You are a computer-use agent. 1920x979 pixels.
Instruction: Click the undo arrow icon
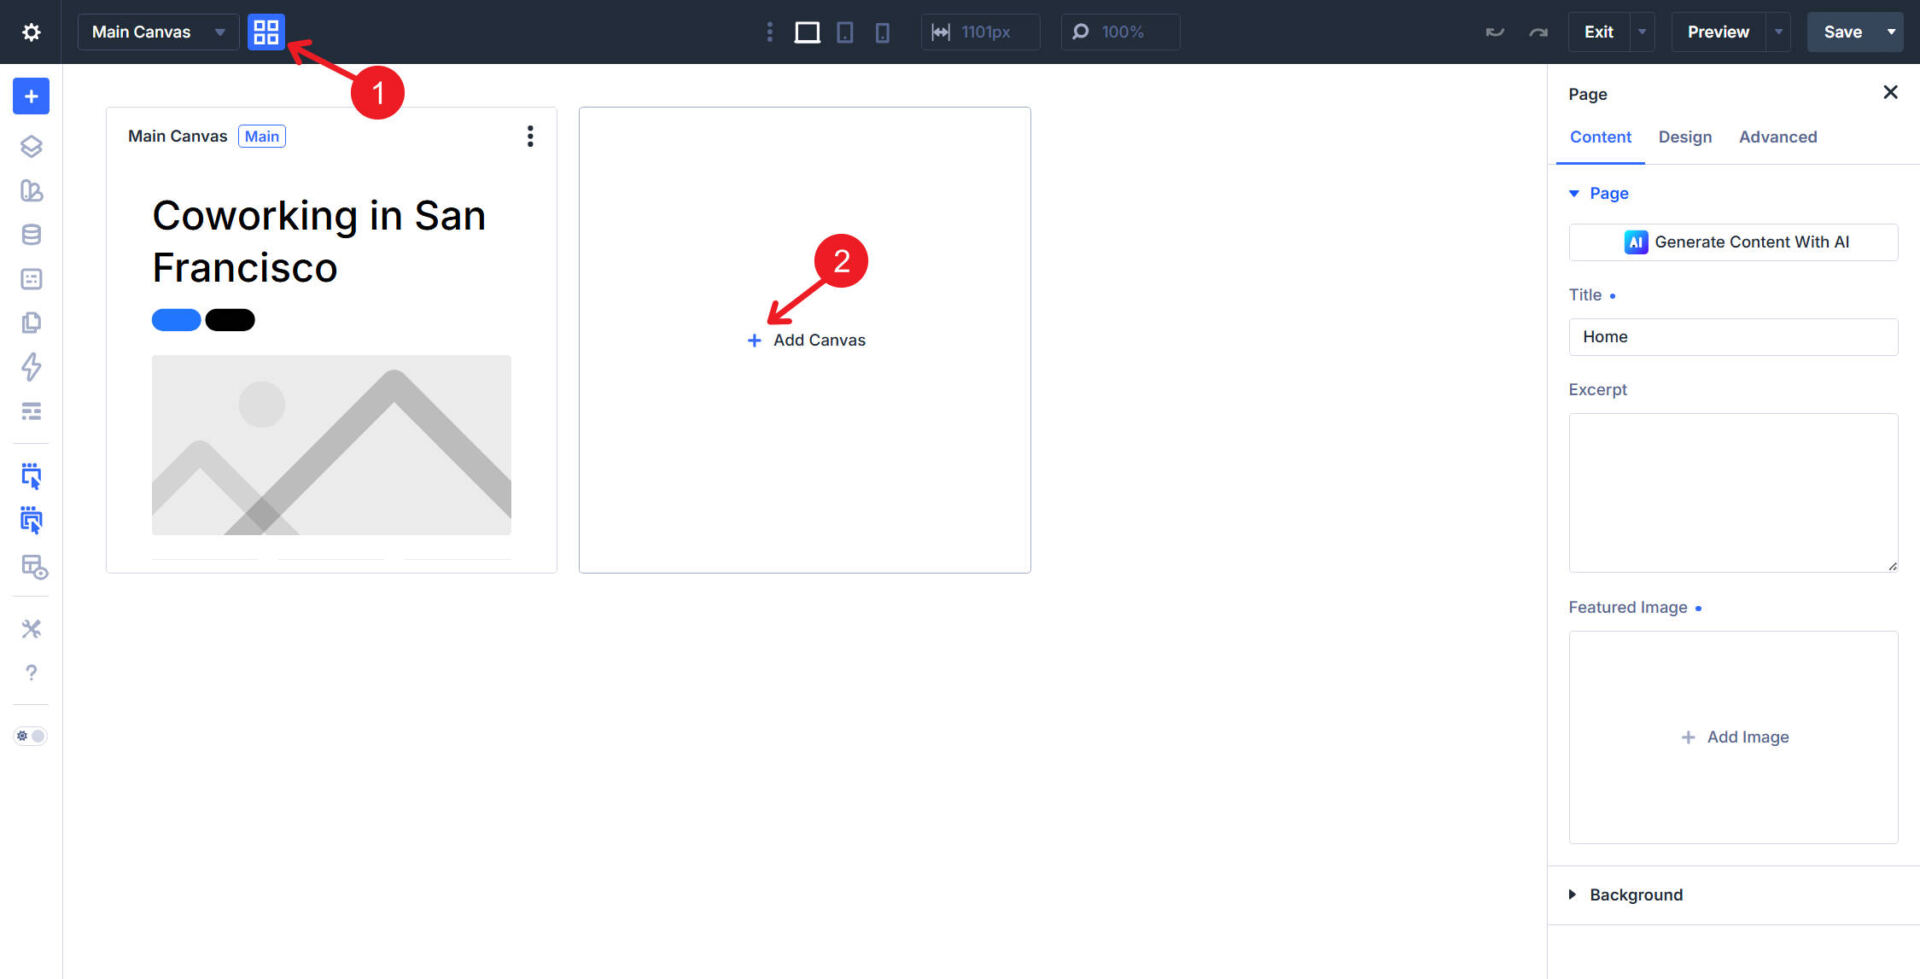pos(1495,32)
